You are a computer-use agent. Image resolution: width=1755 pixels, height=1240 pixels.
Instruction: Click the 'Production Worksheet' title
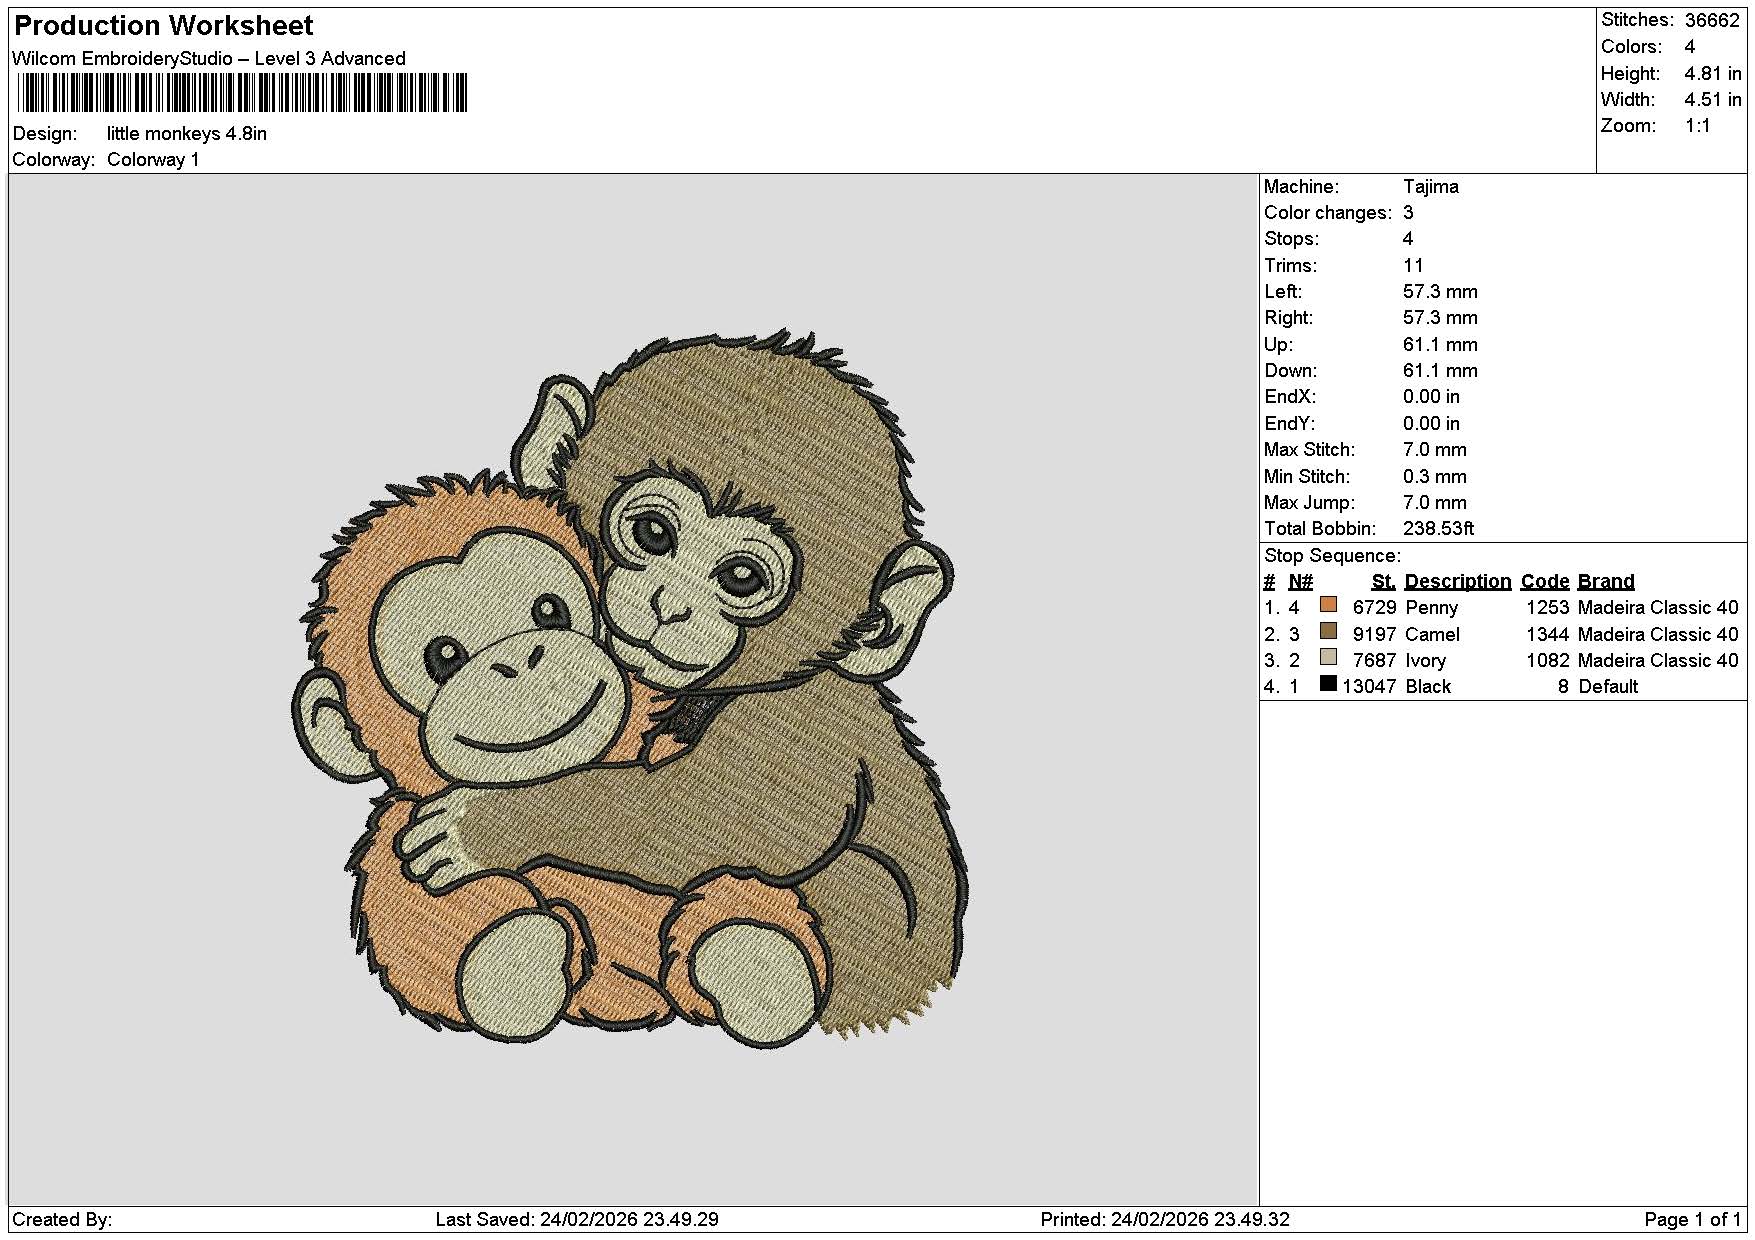coord(163,26)
